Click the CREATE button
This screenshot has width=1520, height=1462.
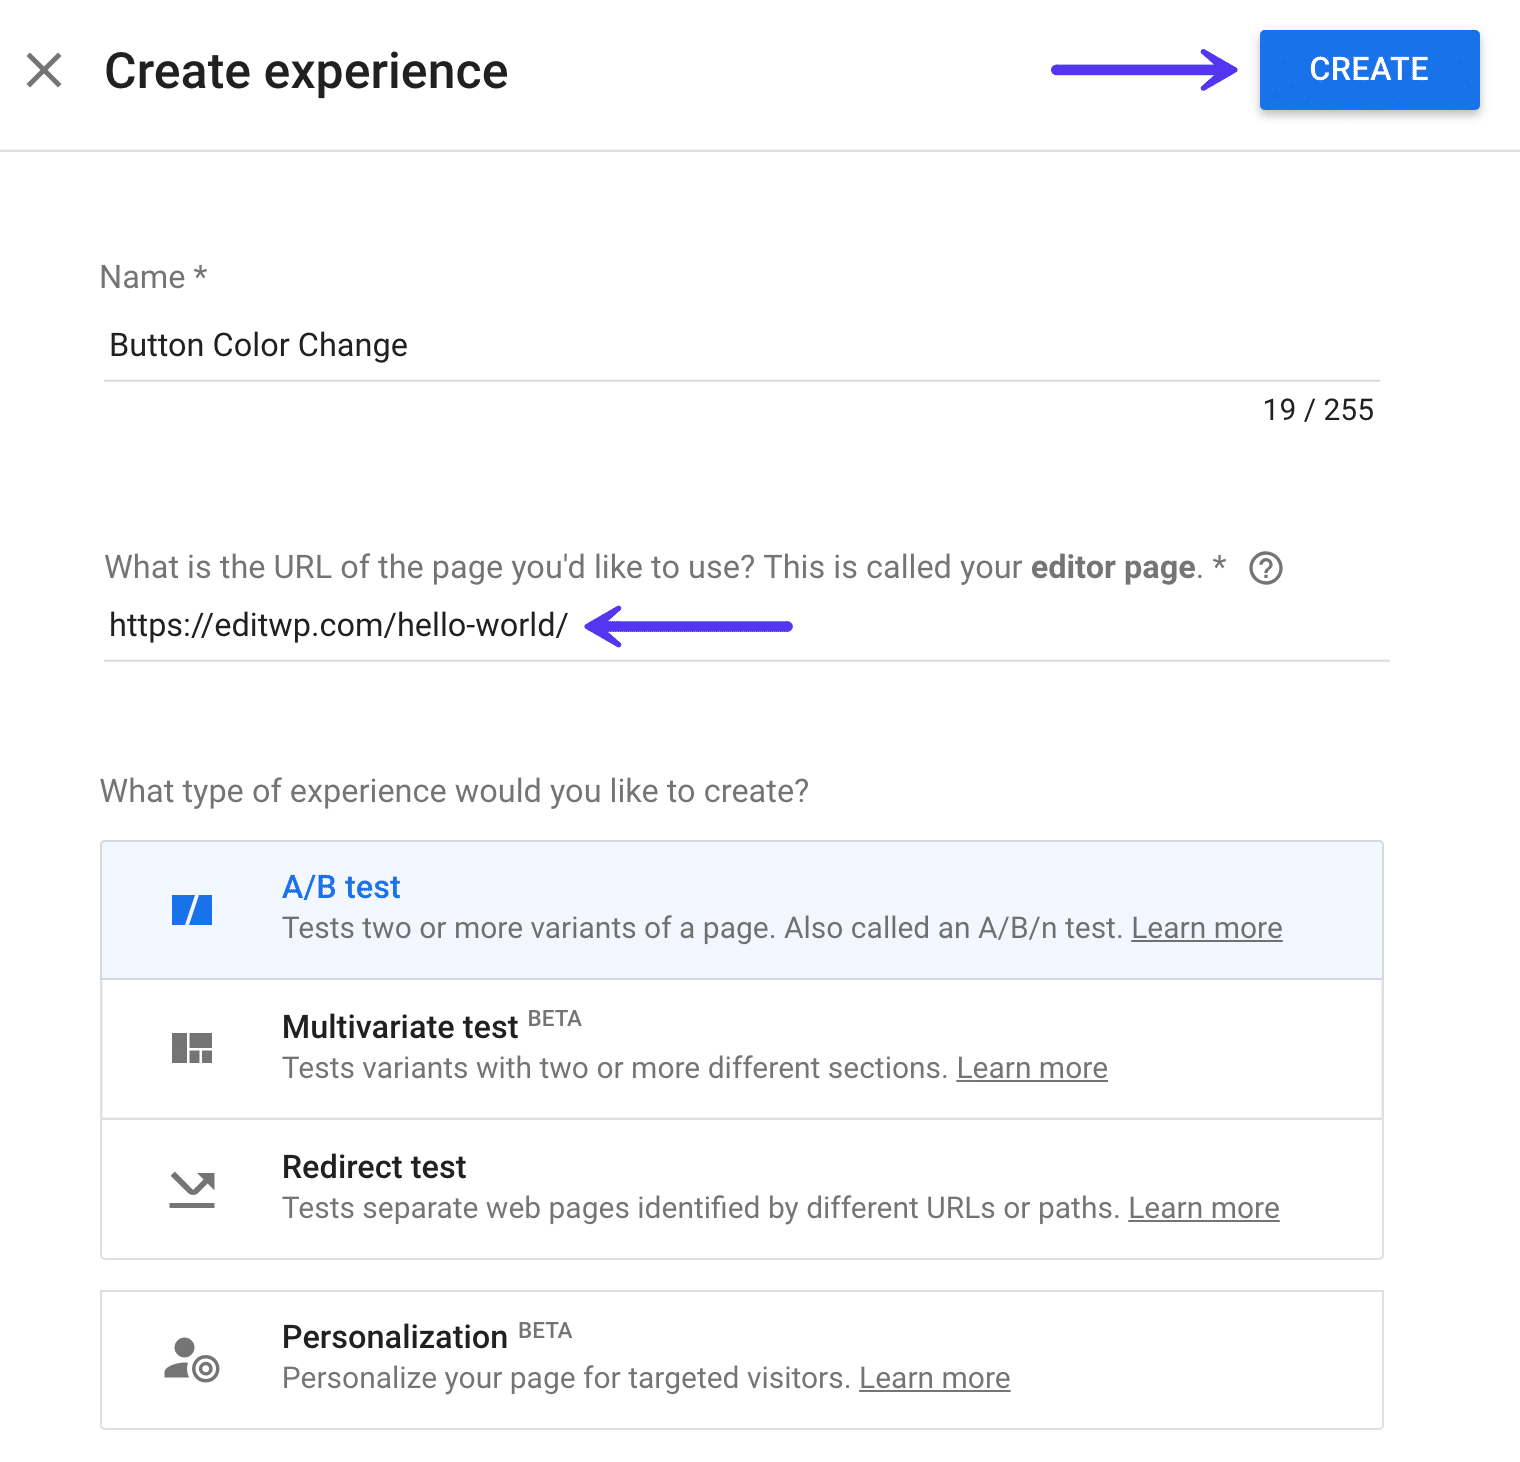tap(1368, 69)
